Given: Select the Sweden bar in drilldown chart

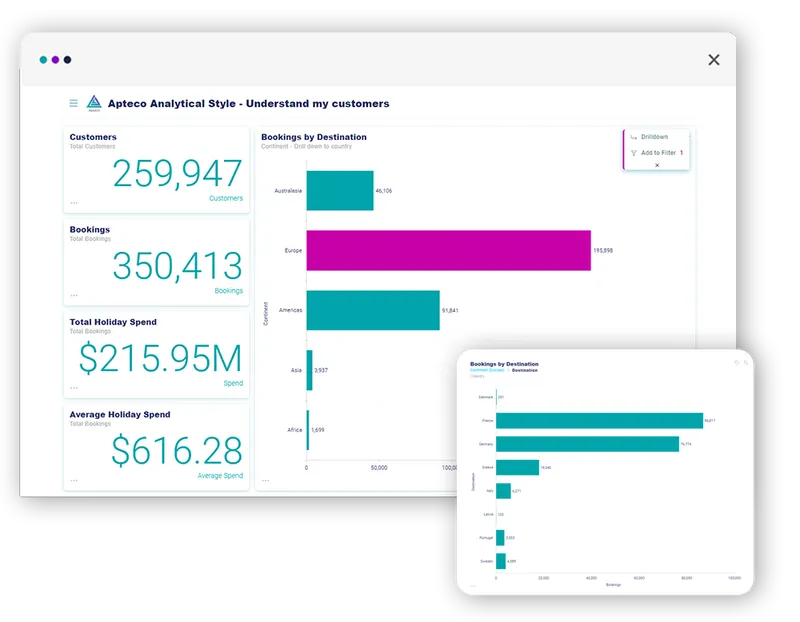Looking at the screenshot, I should (x=501, y=561).
